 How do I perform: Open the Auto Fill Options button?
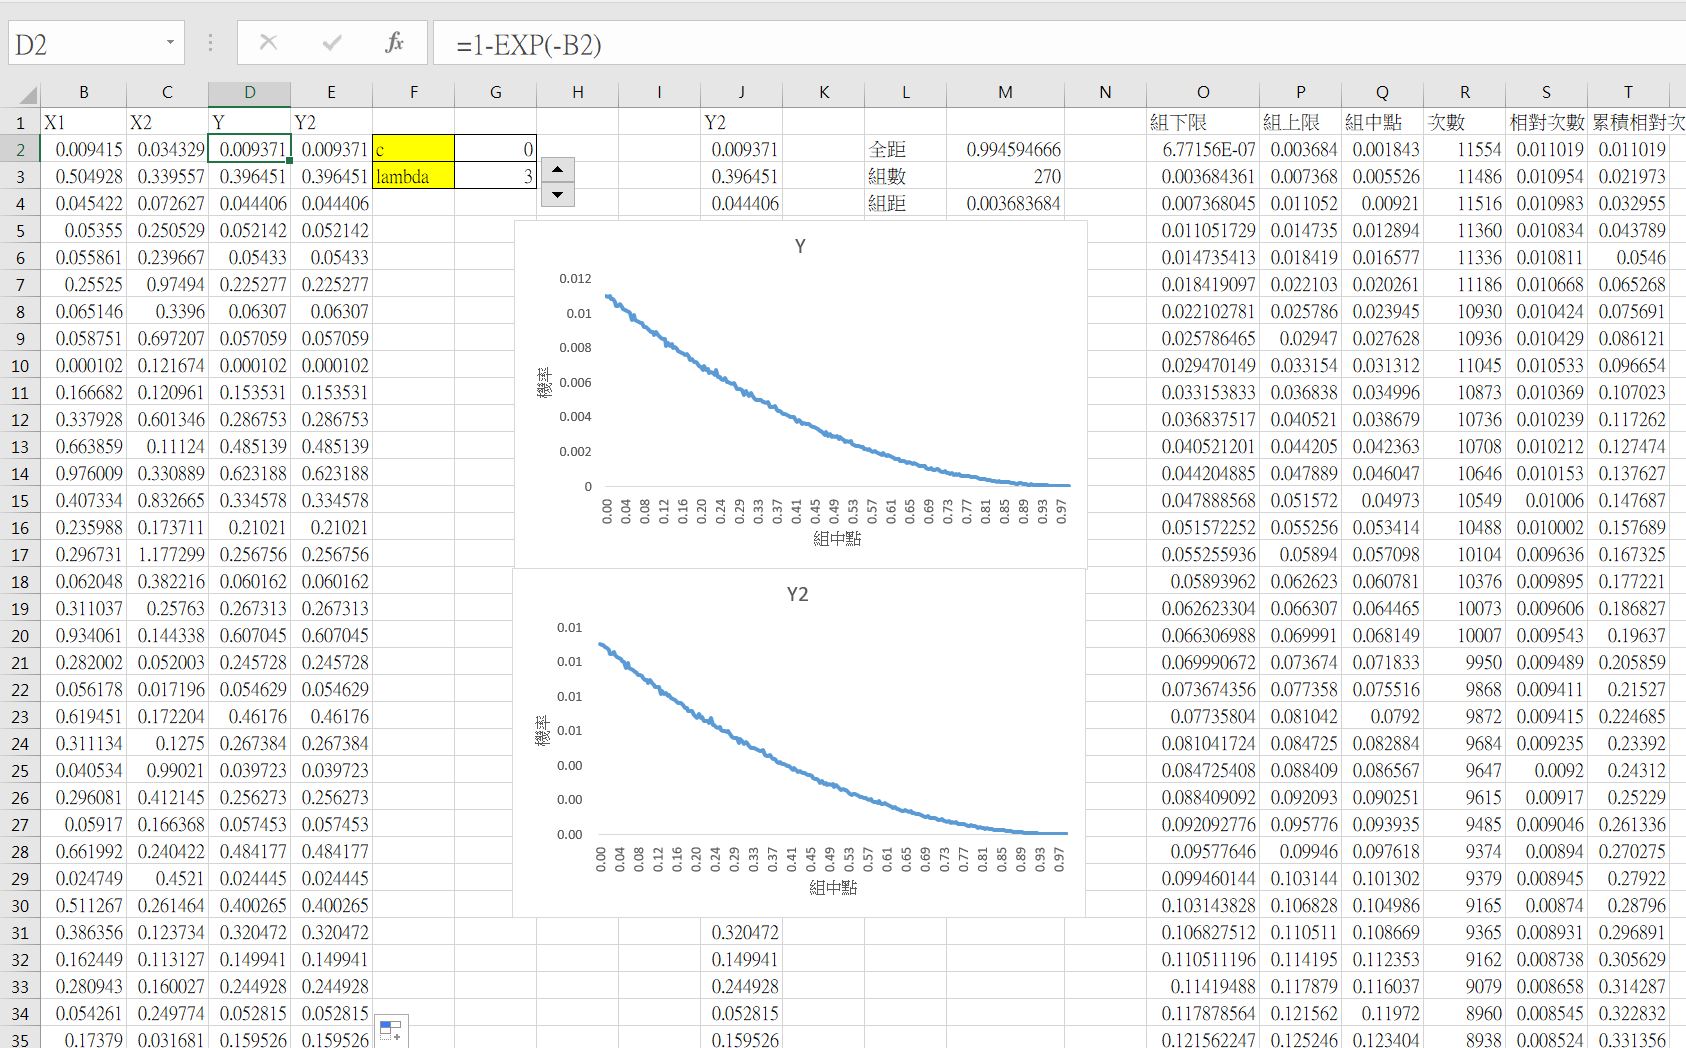pos(391,1029)
